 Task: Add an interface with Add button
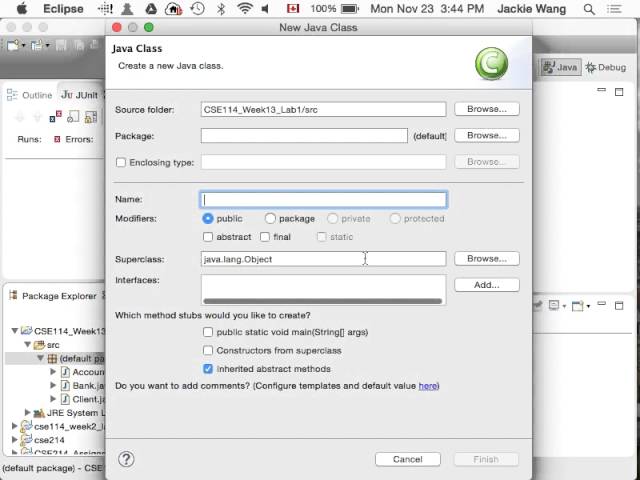(x=487, y=285)
